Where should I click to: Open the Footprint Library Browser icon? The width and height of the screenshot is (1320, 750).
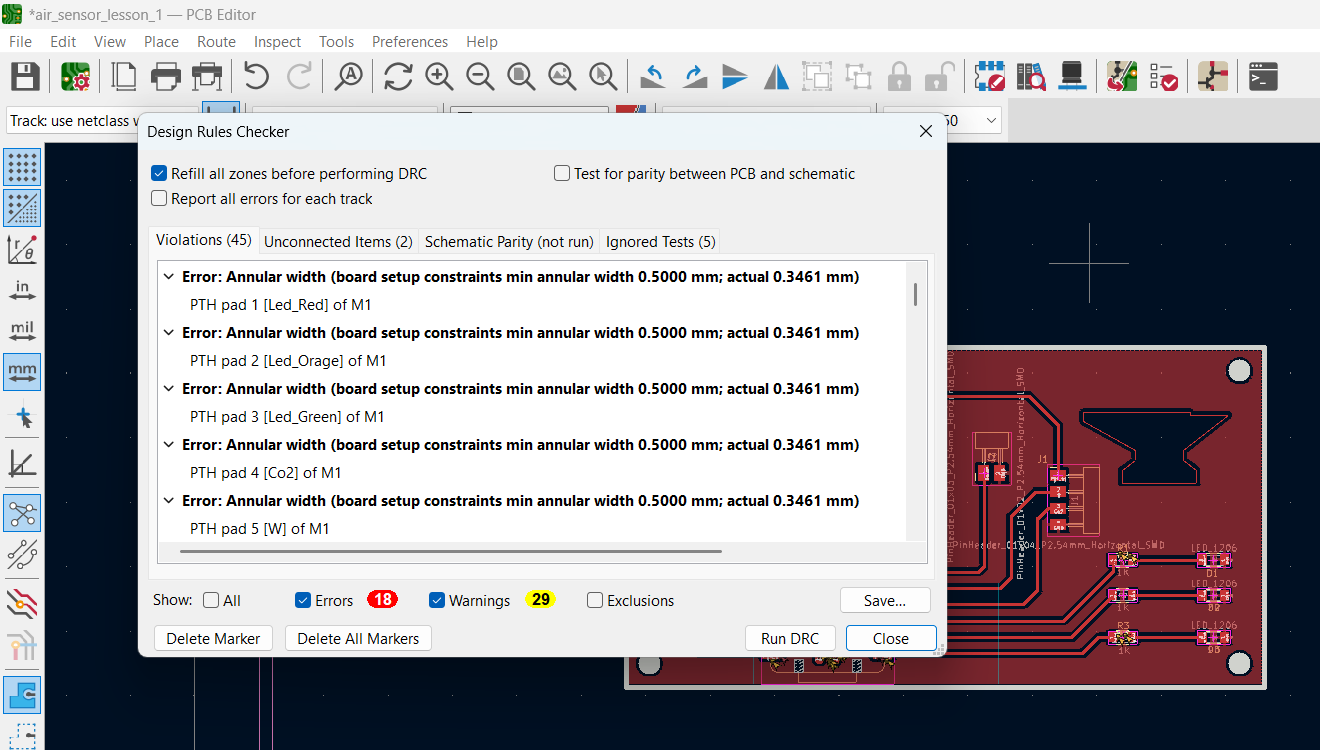tap(1031, 76)
